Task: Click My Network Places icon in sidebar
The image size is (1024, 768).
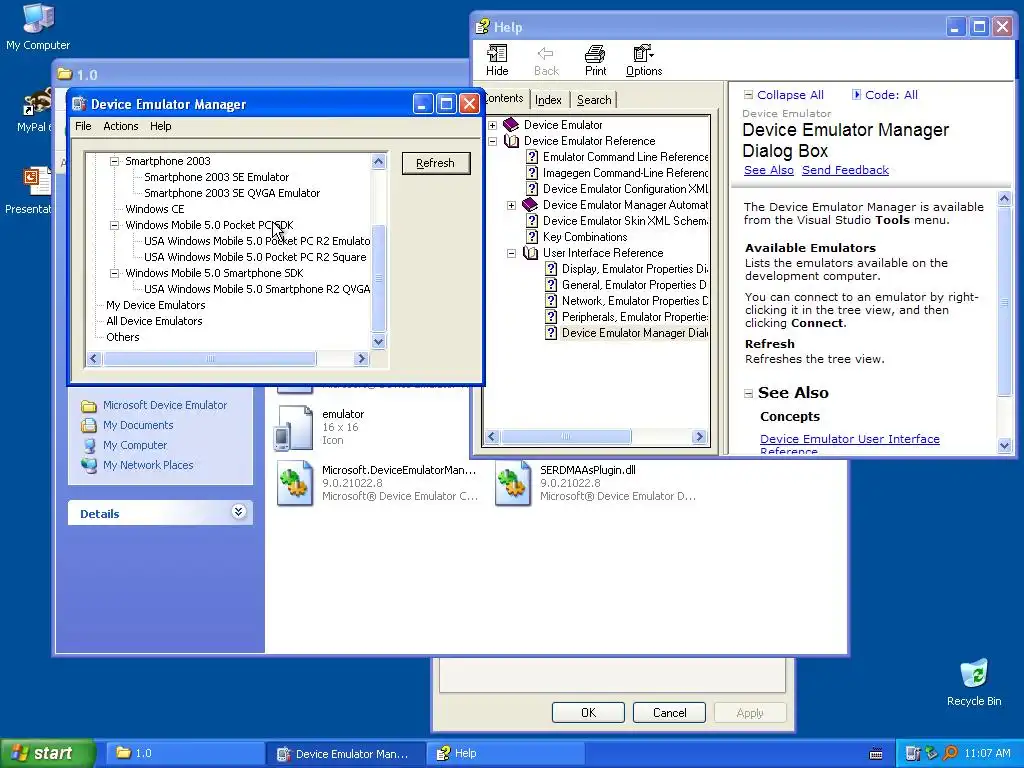Action: (89, 466)
